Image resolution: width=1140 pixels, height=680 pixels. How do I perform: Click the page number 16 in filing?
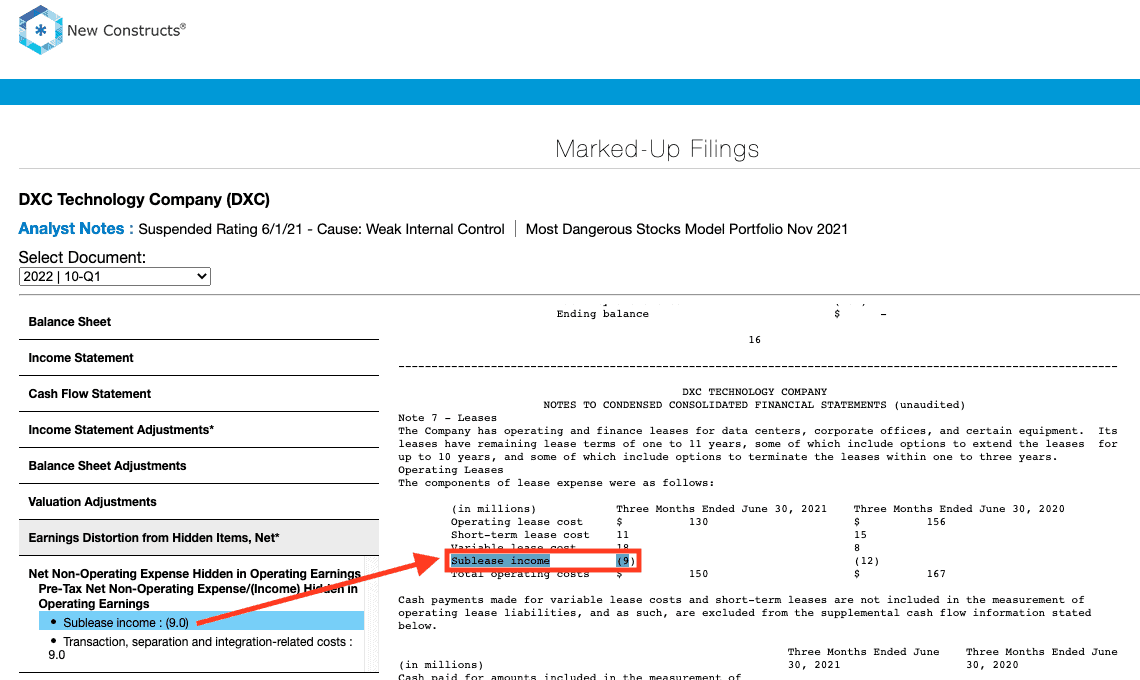[x=755, y=340]
